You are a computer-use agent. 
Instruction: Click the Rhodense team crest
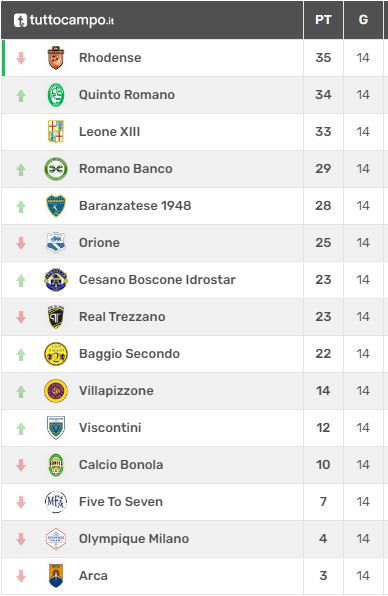(56, 58)
